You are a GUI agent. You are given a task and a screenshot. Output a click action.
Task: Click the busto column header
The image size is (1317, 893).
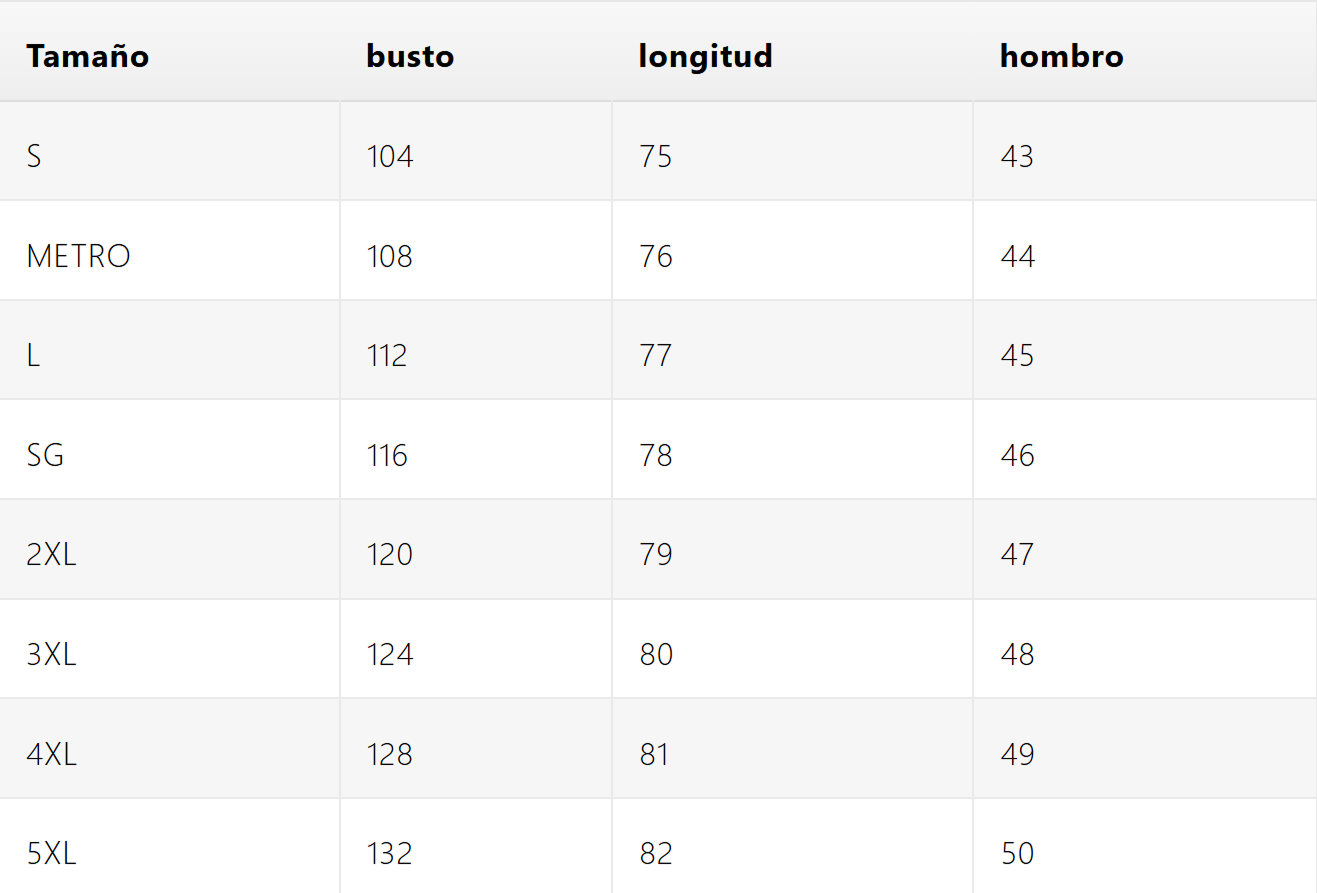click(410, 56)
